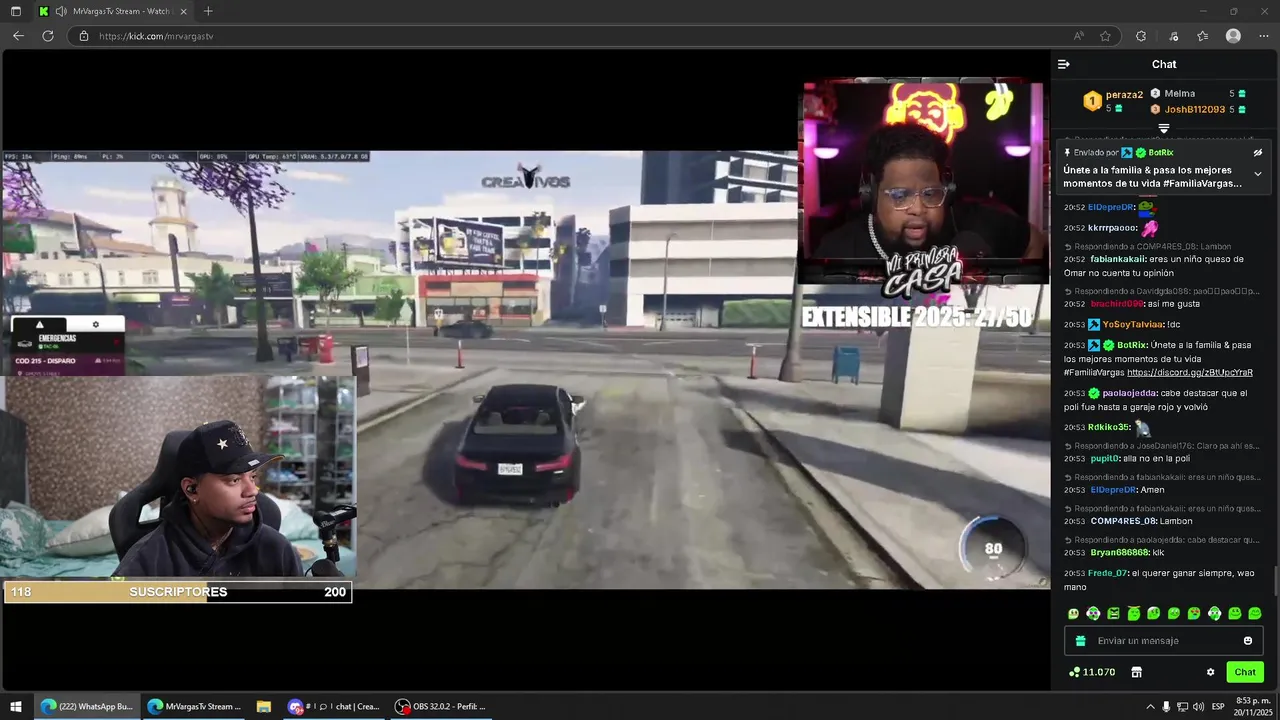Expand the pinned message chevron

point(1258,174)
